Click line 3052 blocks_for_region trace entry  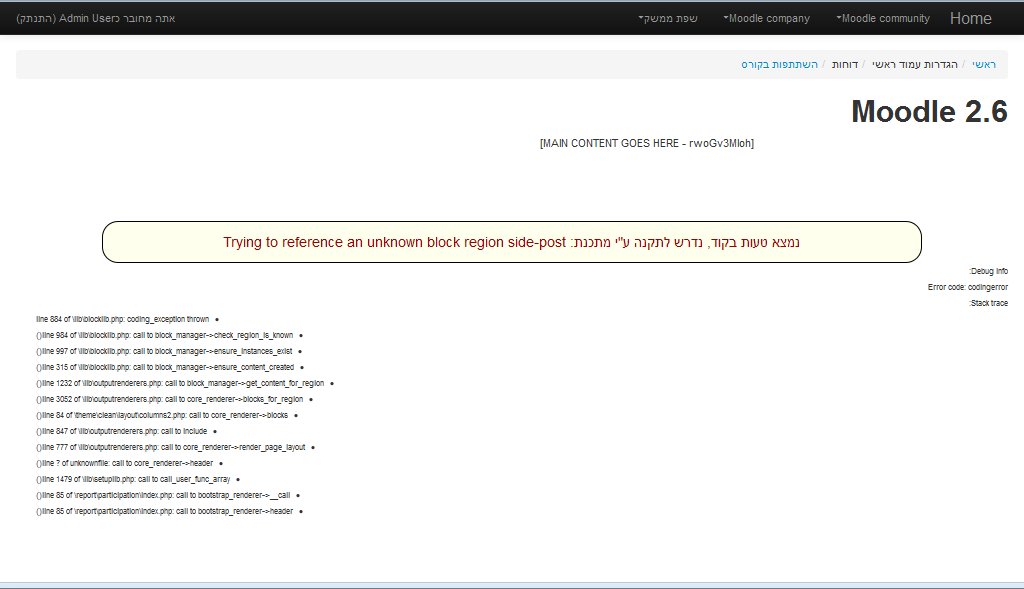[x=170, y=399]
